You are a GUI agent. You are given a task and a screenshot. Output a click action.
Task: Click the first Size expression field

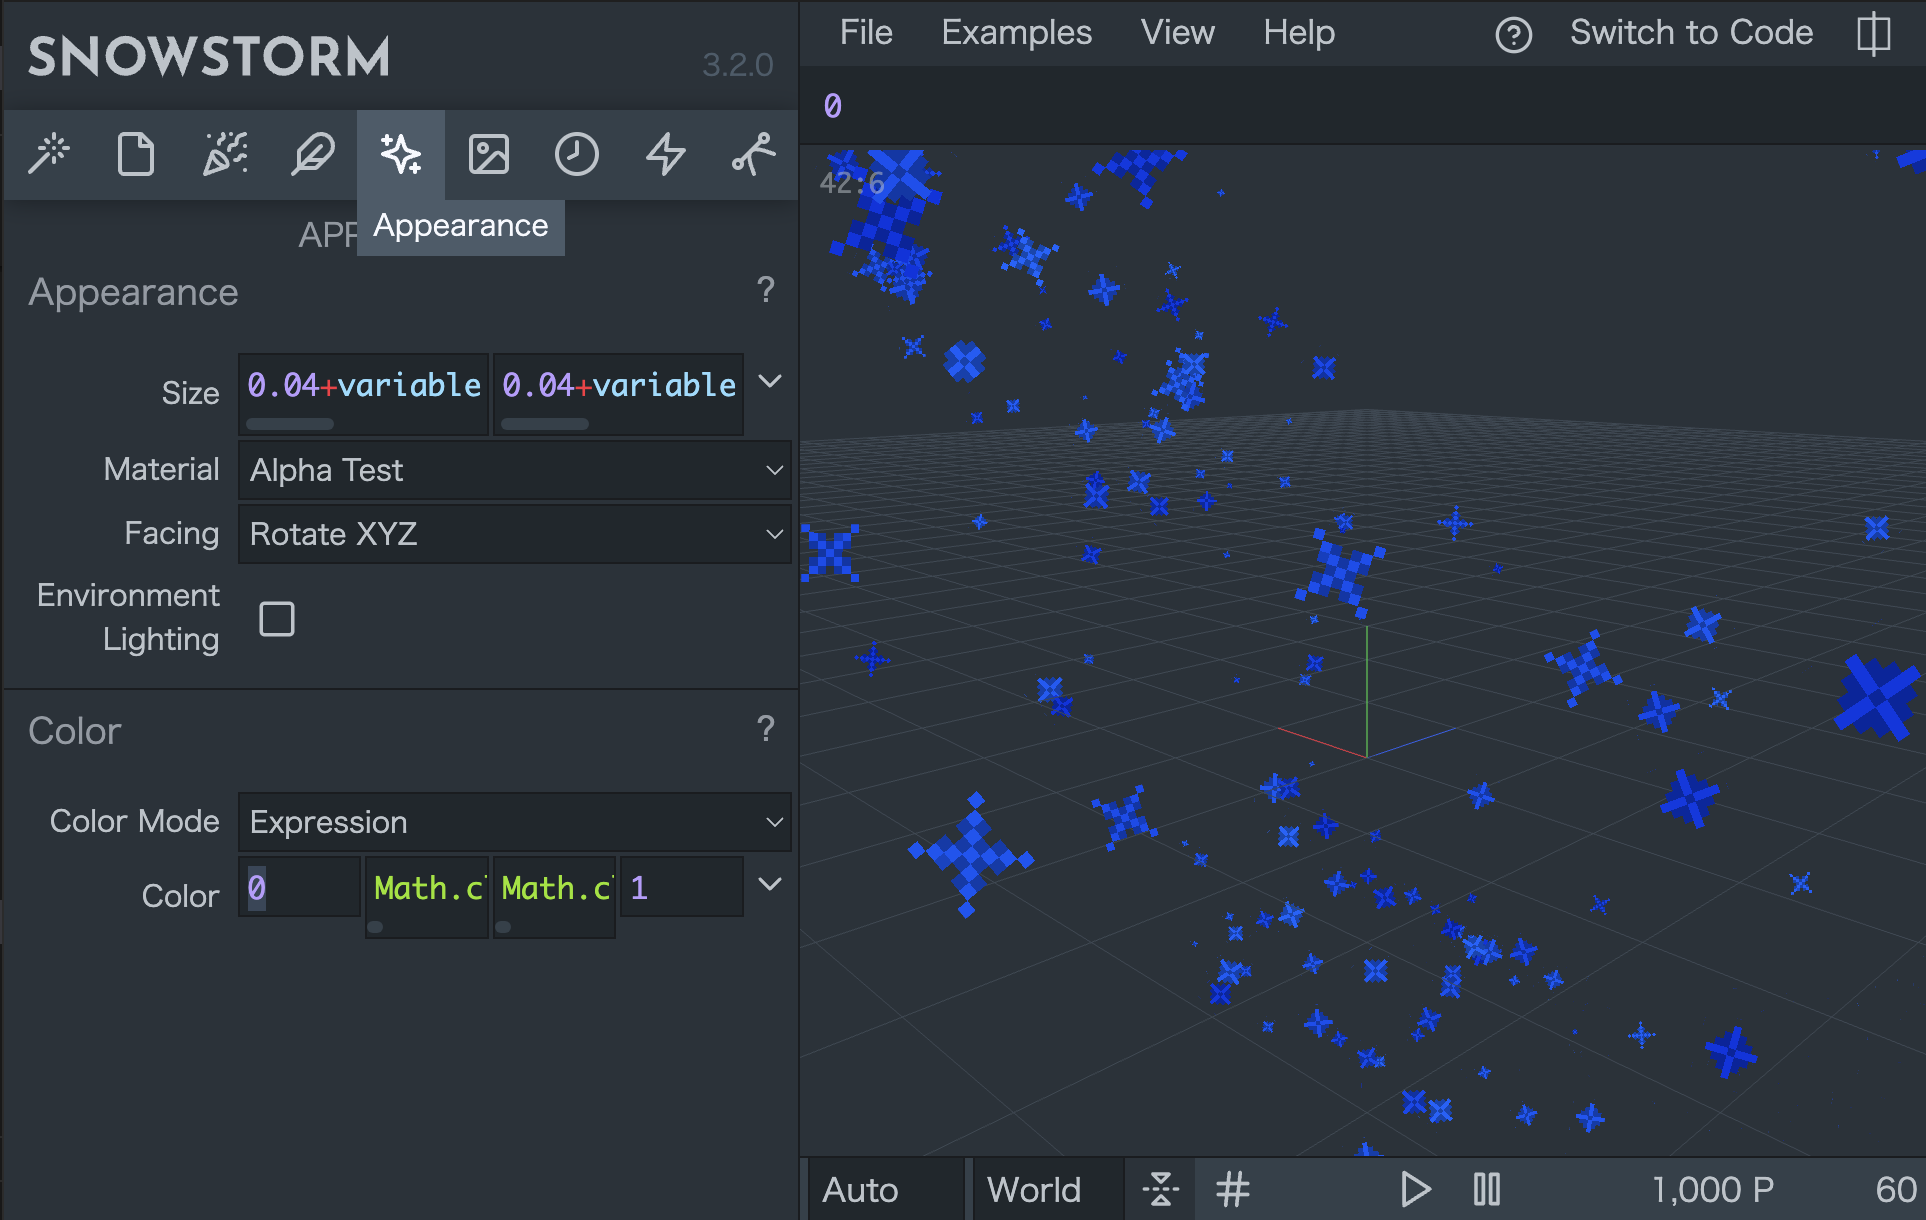[x=363, y=386]
